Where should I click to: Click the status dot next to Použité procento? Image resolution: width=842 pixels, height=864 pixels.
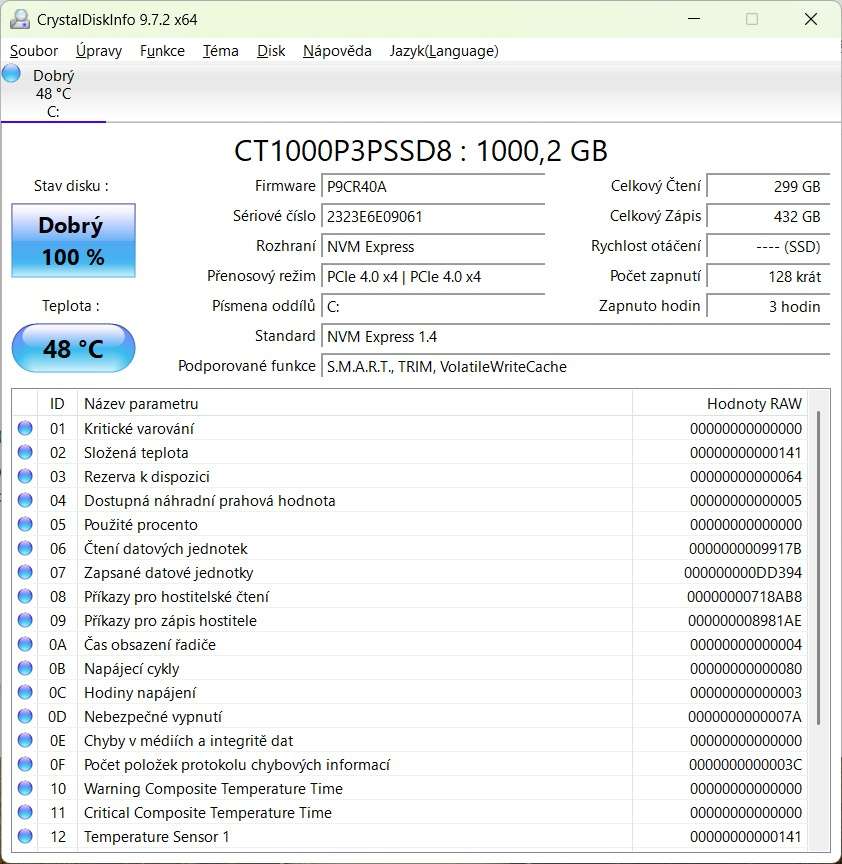tap(24, 524)
